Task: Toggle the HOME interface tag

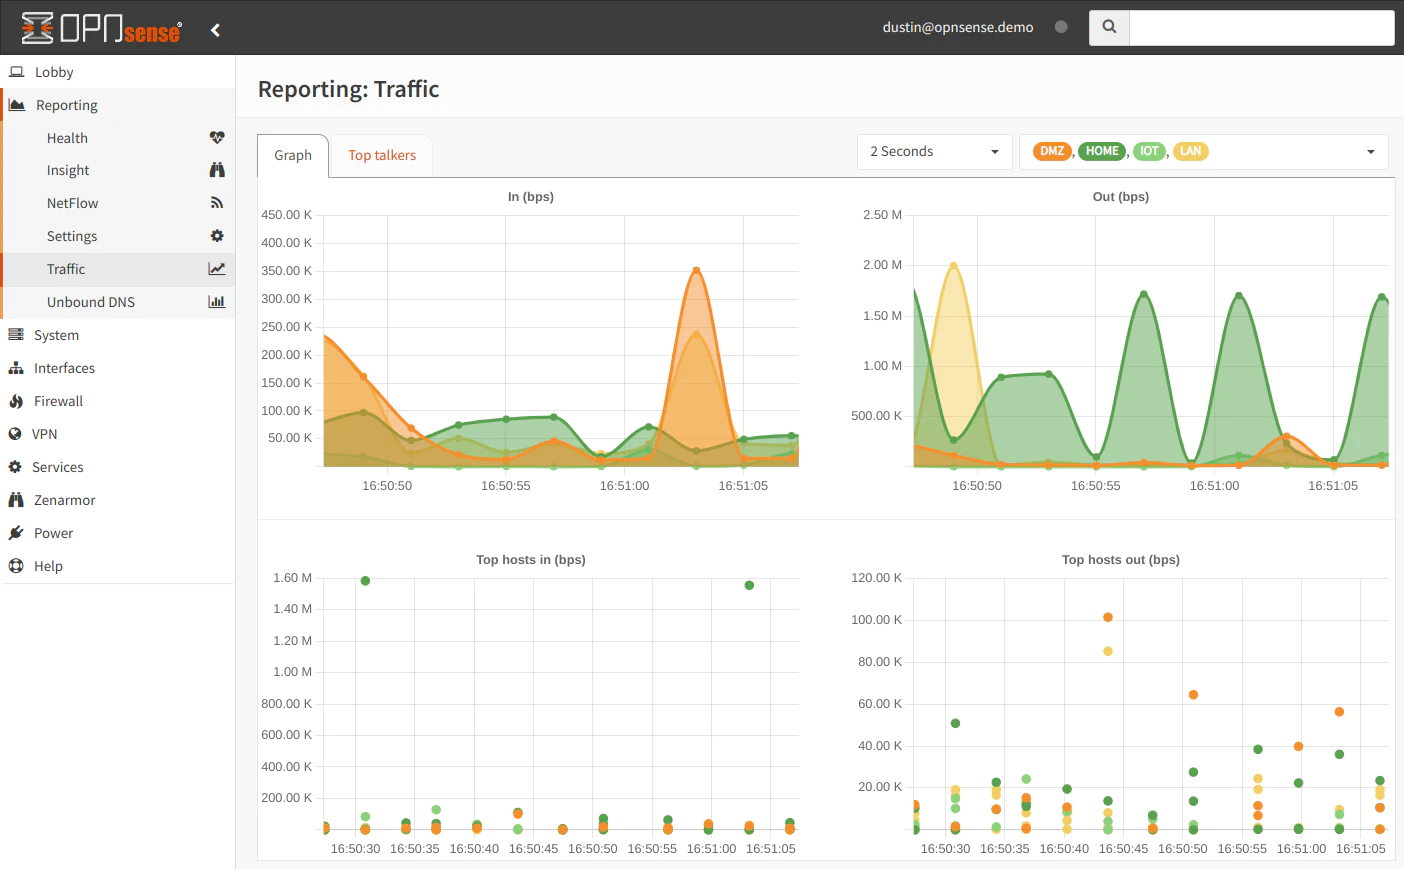Action: [x=1101, y=151]
